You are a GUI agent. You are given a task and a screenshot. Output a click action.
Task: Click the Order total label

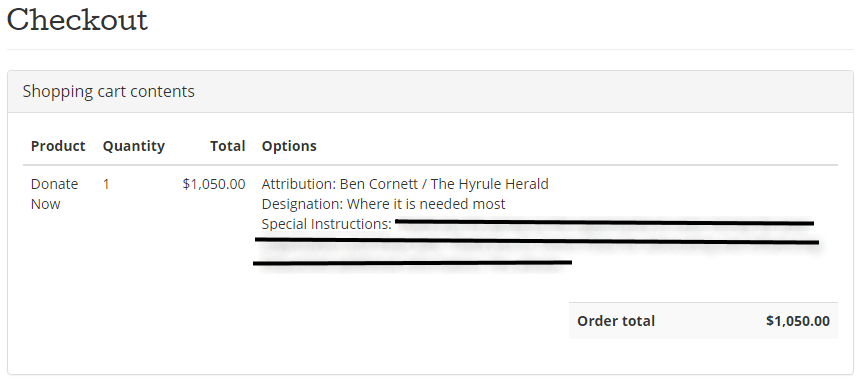[x=616, y=321]
